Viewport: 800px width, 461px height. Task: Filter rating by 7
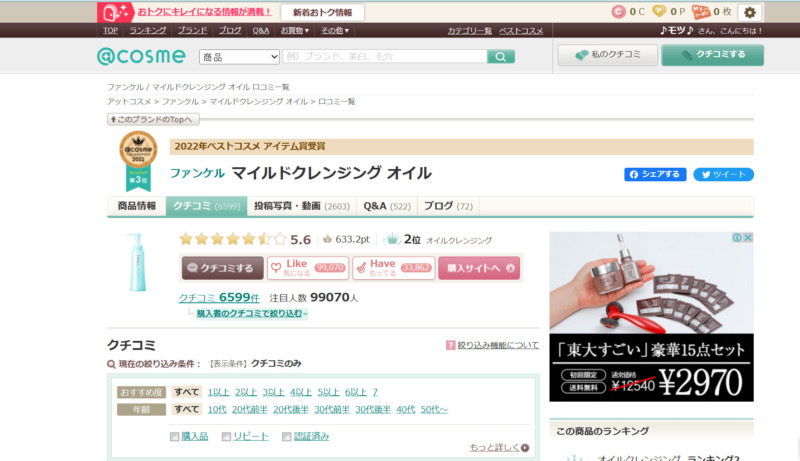[x=375, y=392]
